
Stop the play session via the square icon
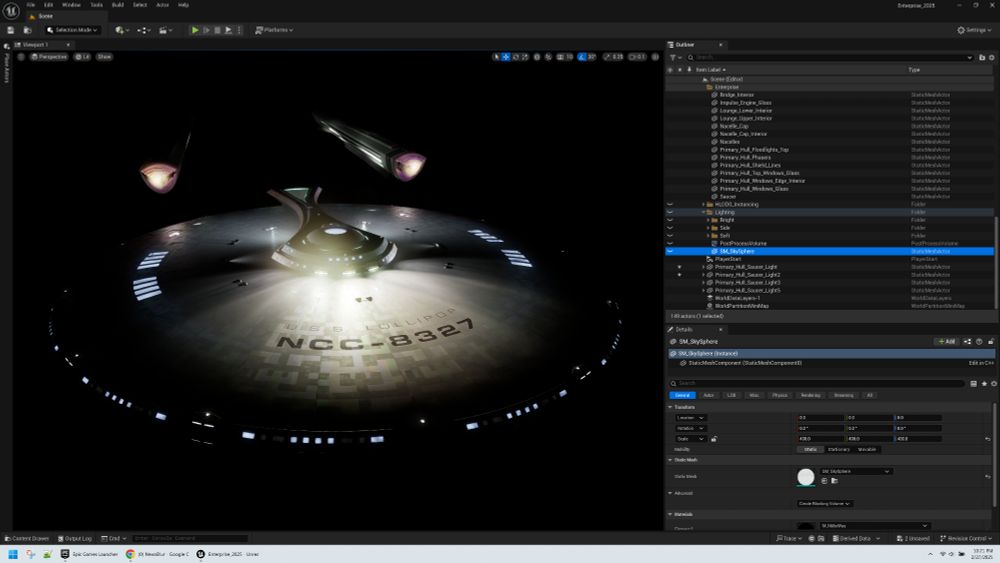[217, 30]
